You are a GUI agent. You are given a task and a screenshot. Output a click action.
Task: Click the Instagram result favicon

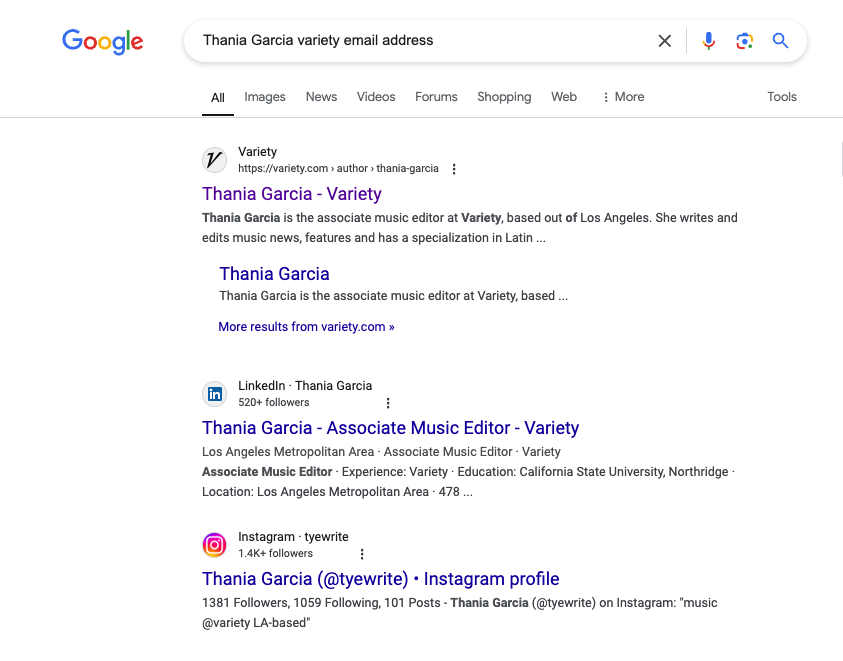(x=214, y=545)
